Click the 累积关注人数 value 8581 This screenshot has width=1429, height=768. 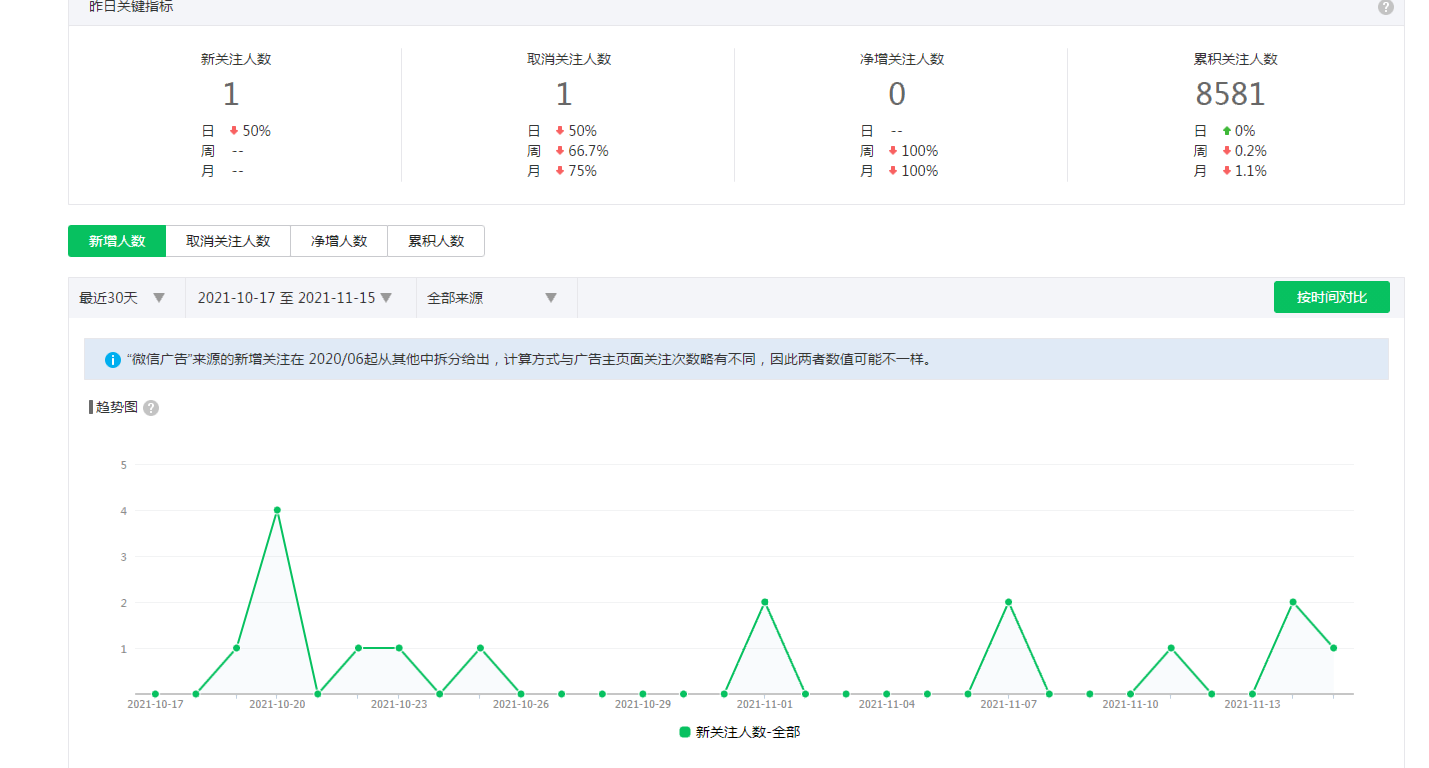1230,94
